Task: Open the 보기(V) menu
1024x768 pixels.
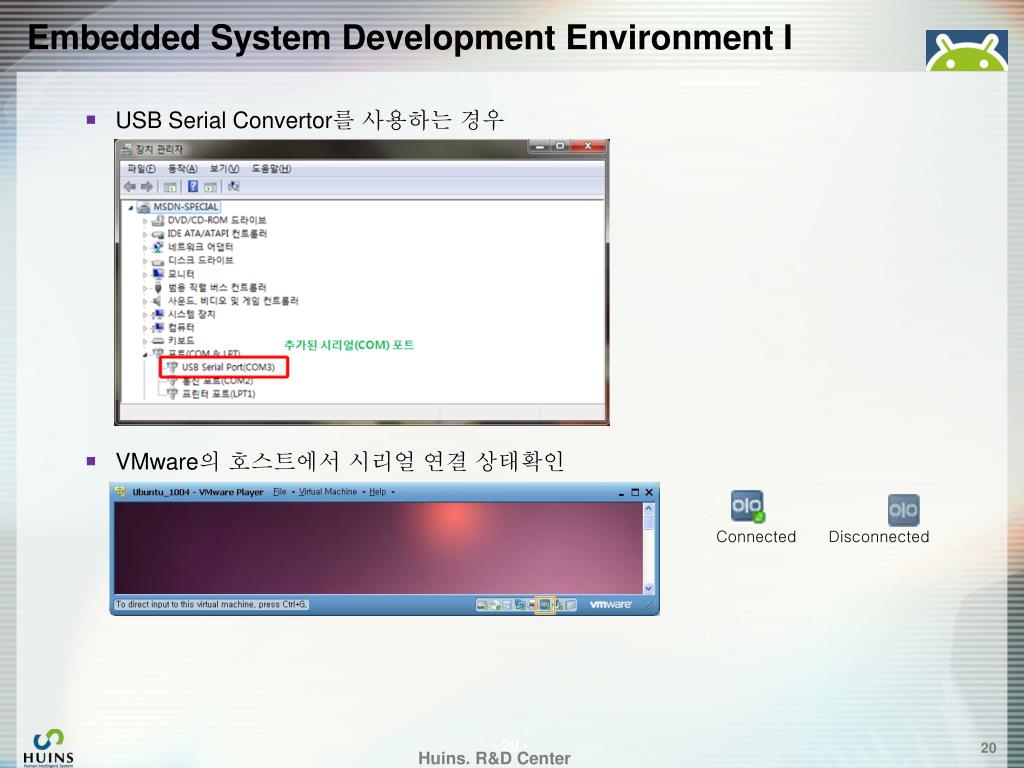Action: point(224,168)
